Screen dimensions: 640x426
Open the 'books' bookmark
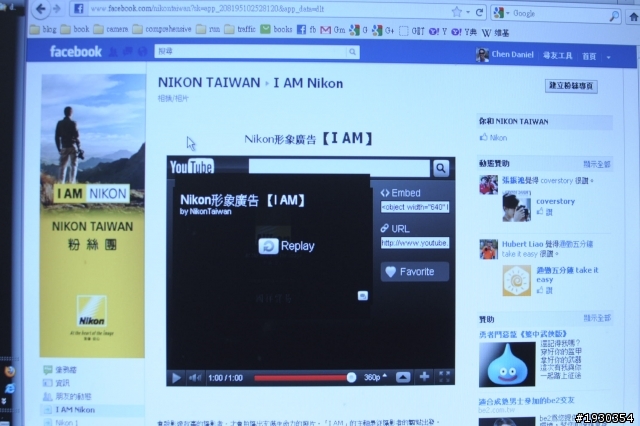click(276, 29)
